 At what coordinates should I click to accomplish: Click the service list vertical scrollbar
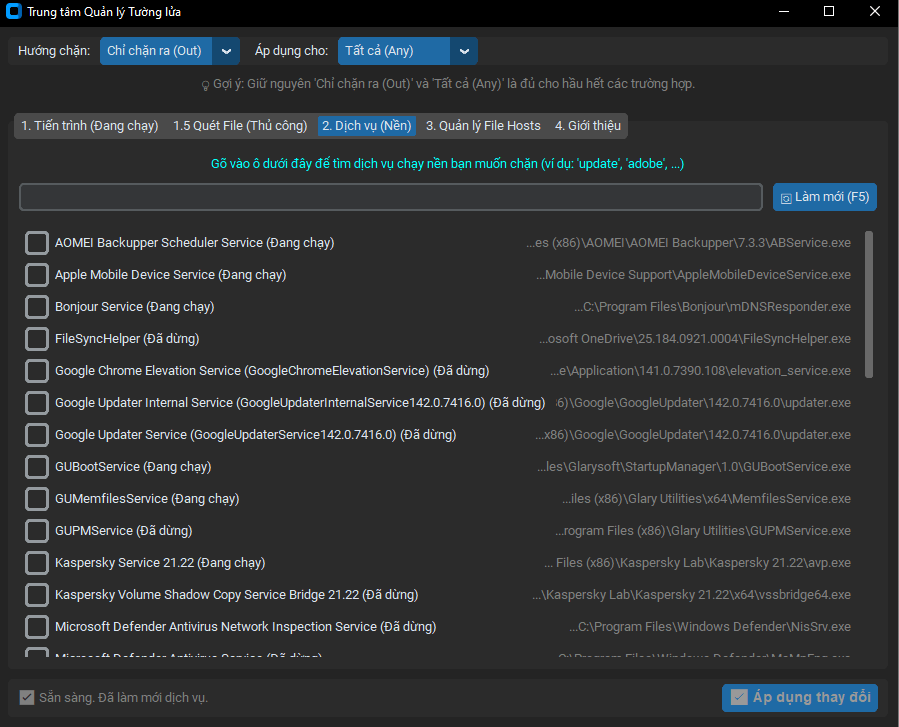click(869, 304)
